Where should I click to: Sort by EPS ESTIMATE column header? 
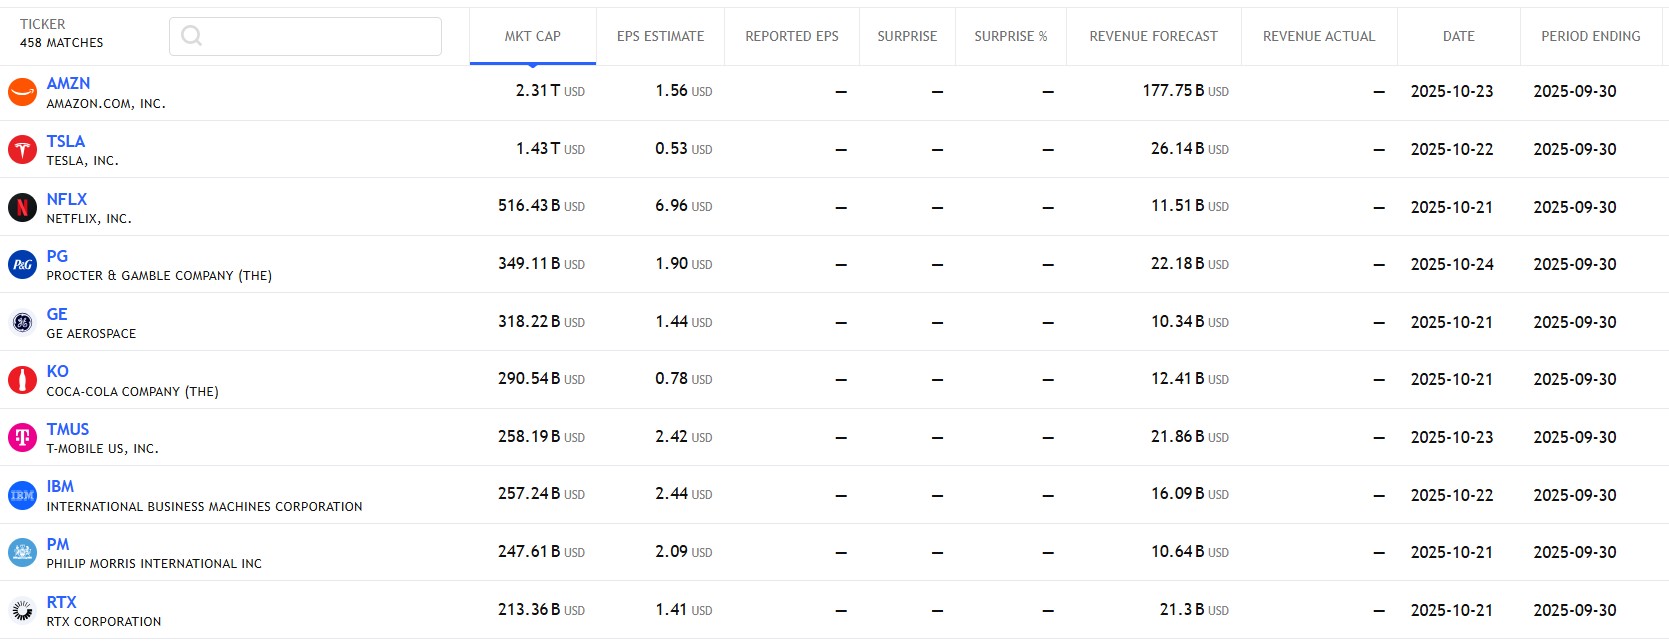[660, 37]
